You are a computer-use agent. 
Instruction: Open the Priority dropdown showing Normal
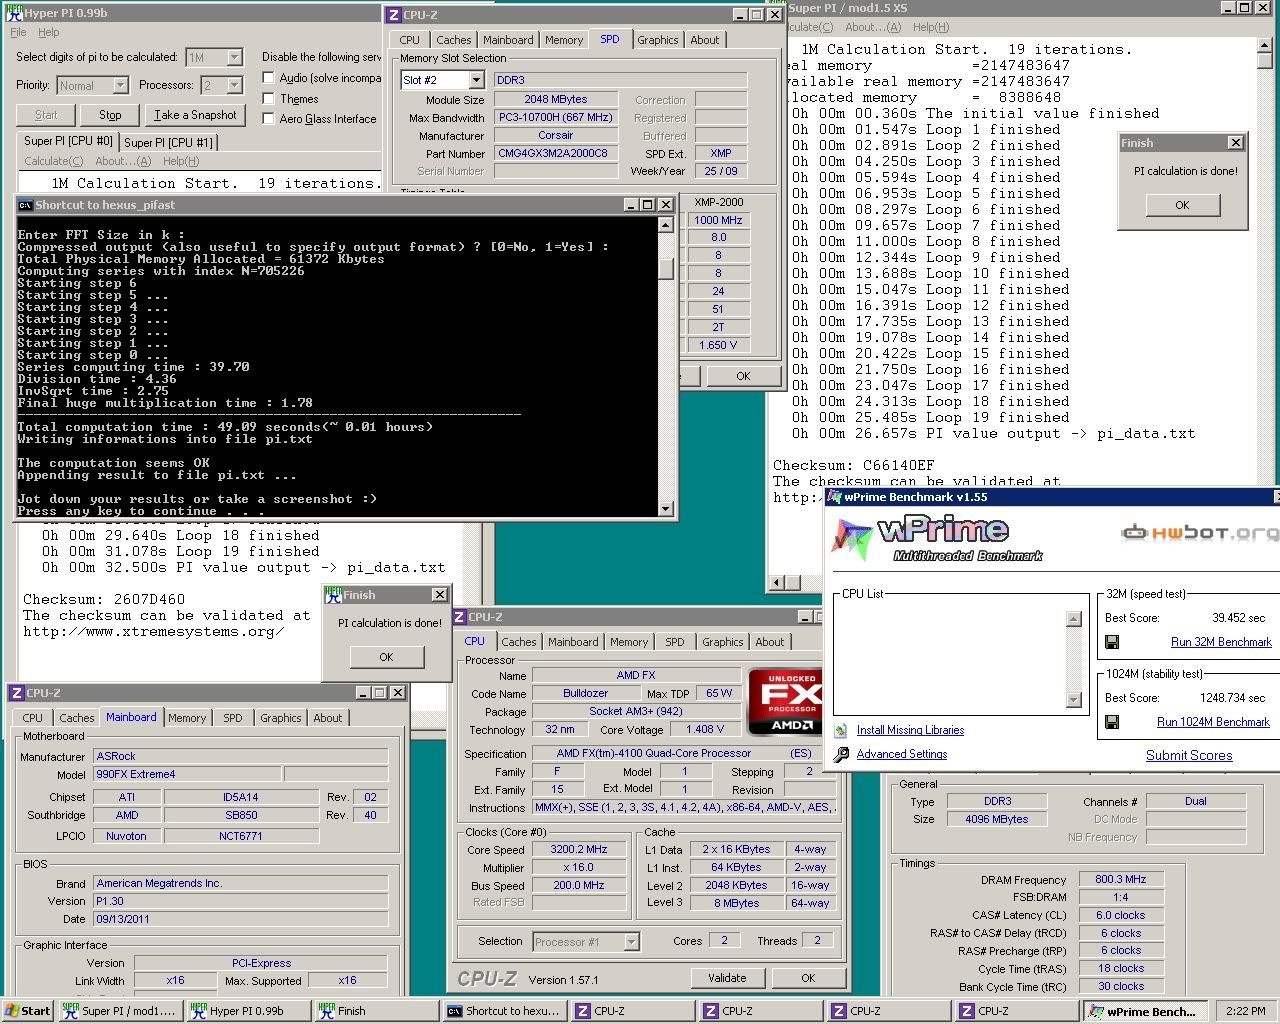(119, 86)
